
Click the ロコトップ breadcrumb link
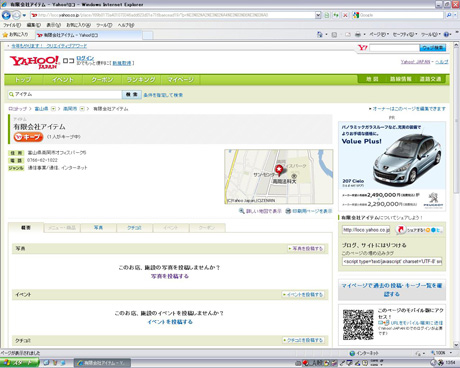(x=17, y=109)
